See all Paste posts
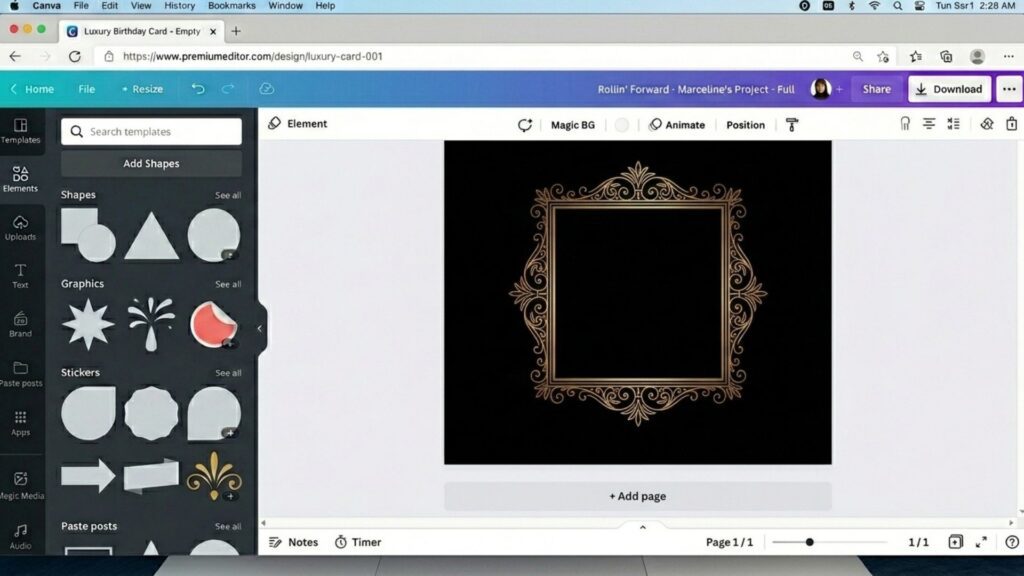The height and width of the screenshot is (576, 1024). [x=228, y=526]
